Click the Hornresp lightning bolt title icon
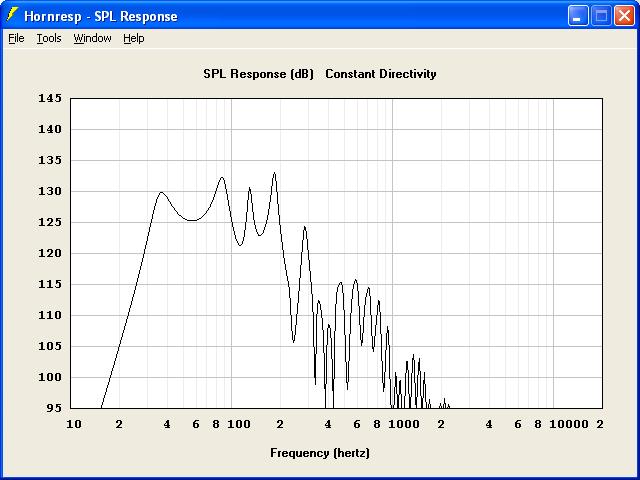This screenshot has width=640, height=480. click(x=13, y=15)
